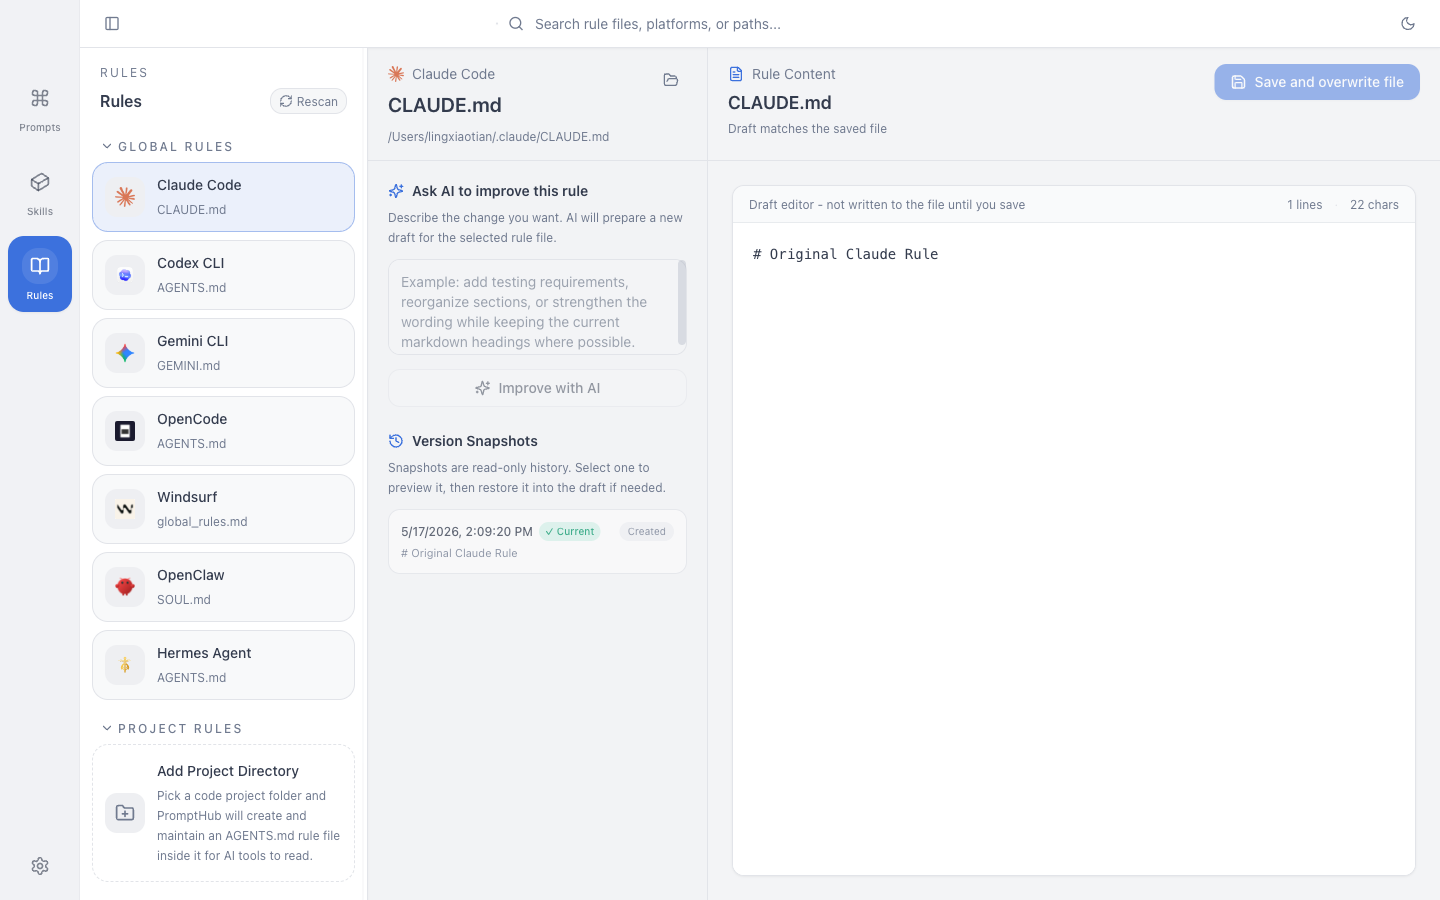Select the Codex CLI rule icon

tap(125, 275)
